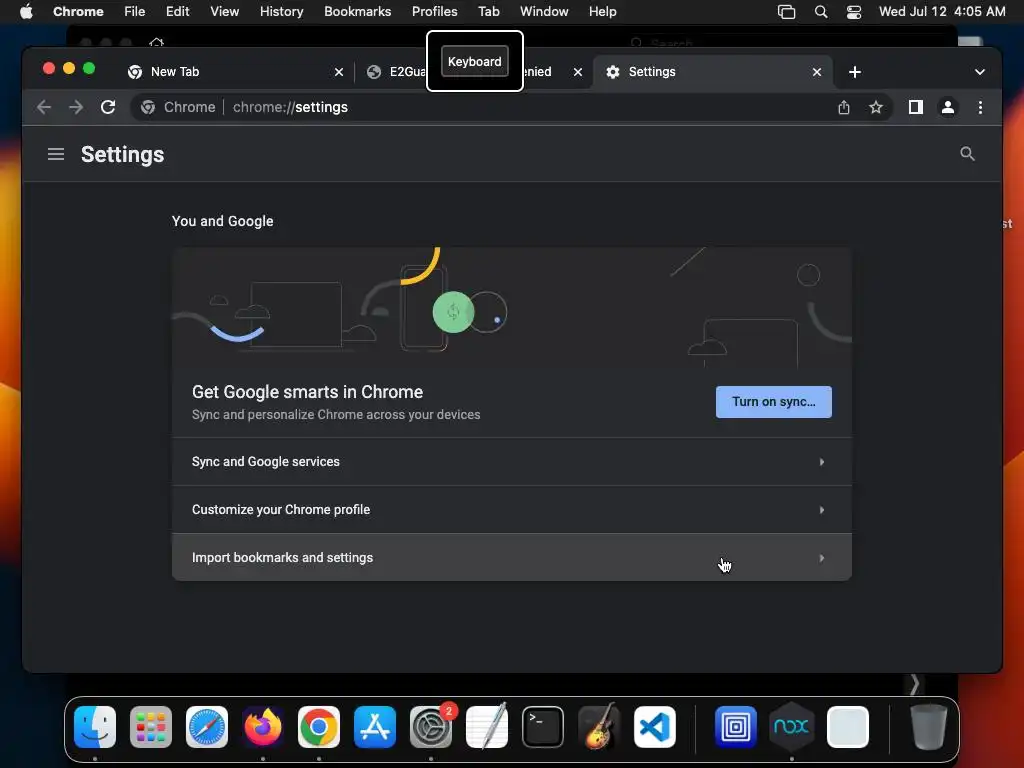
Task: Open the Apple menu
Action: [x=26, y=11]
